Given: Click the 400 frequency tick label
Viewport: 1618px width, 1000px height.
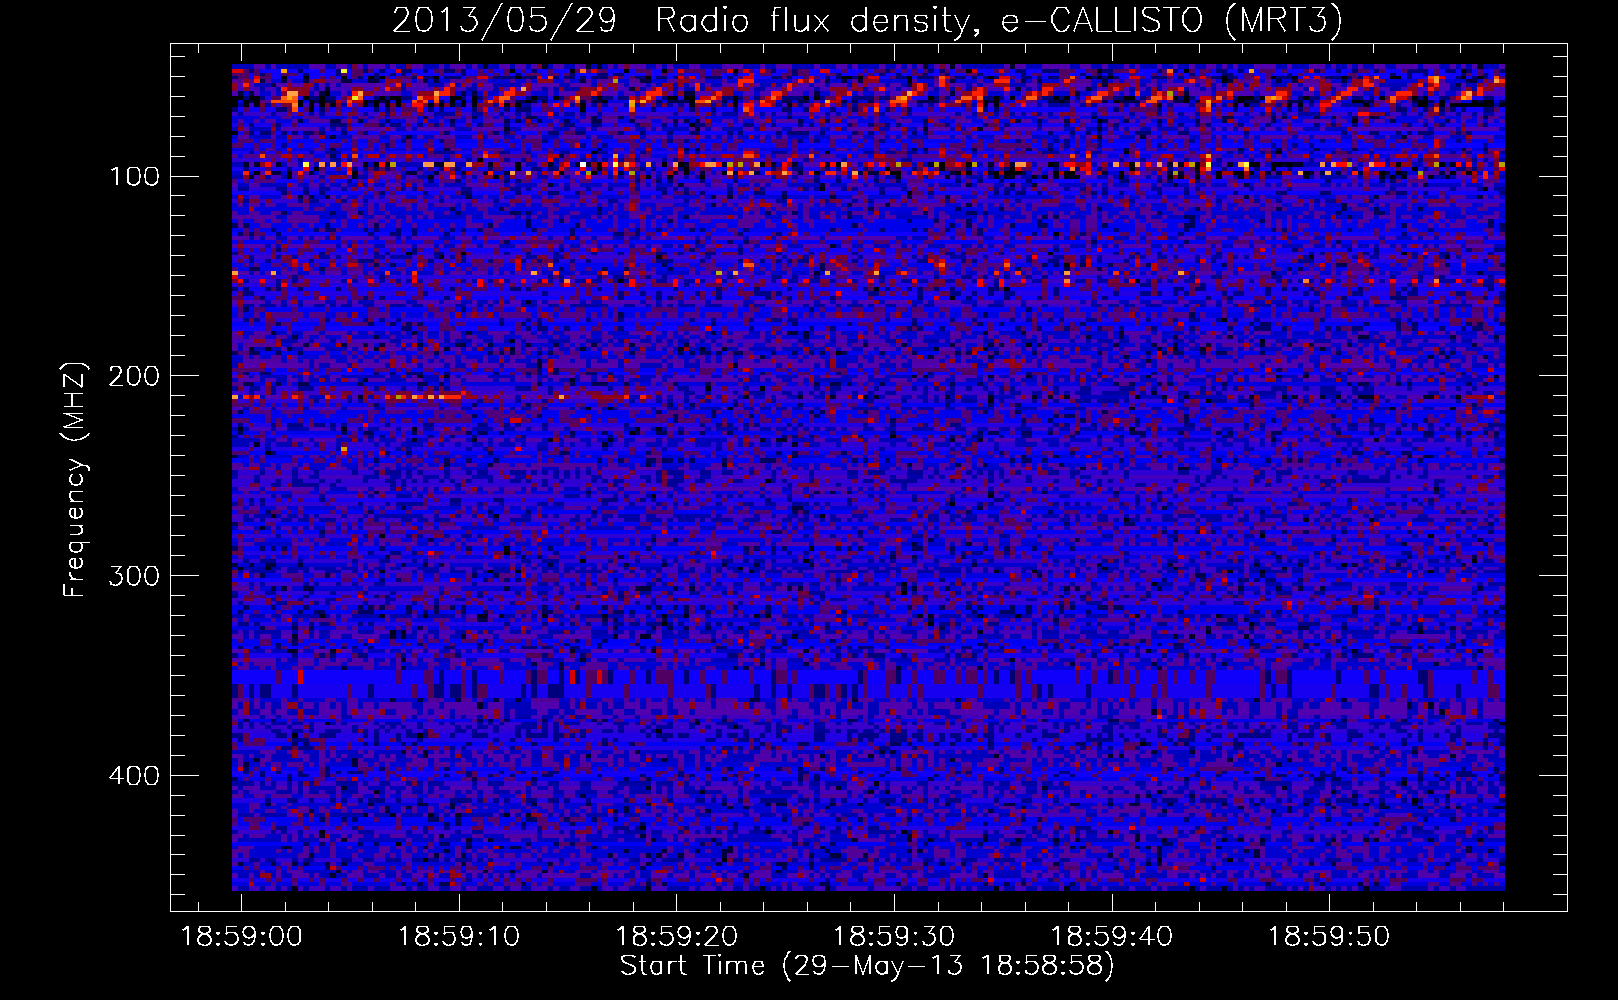Looking at the screenshot, I should (x=134, y=777).
